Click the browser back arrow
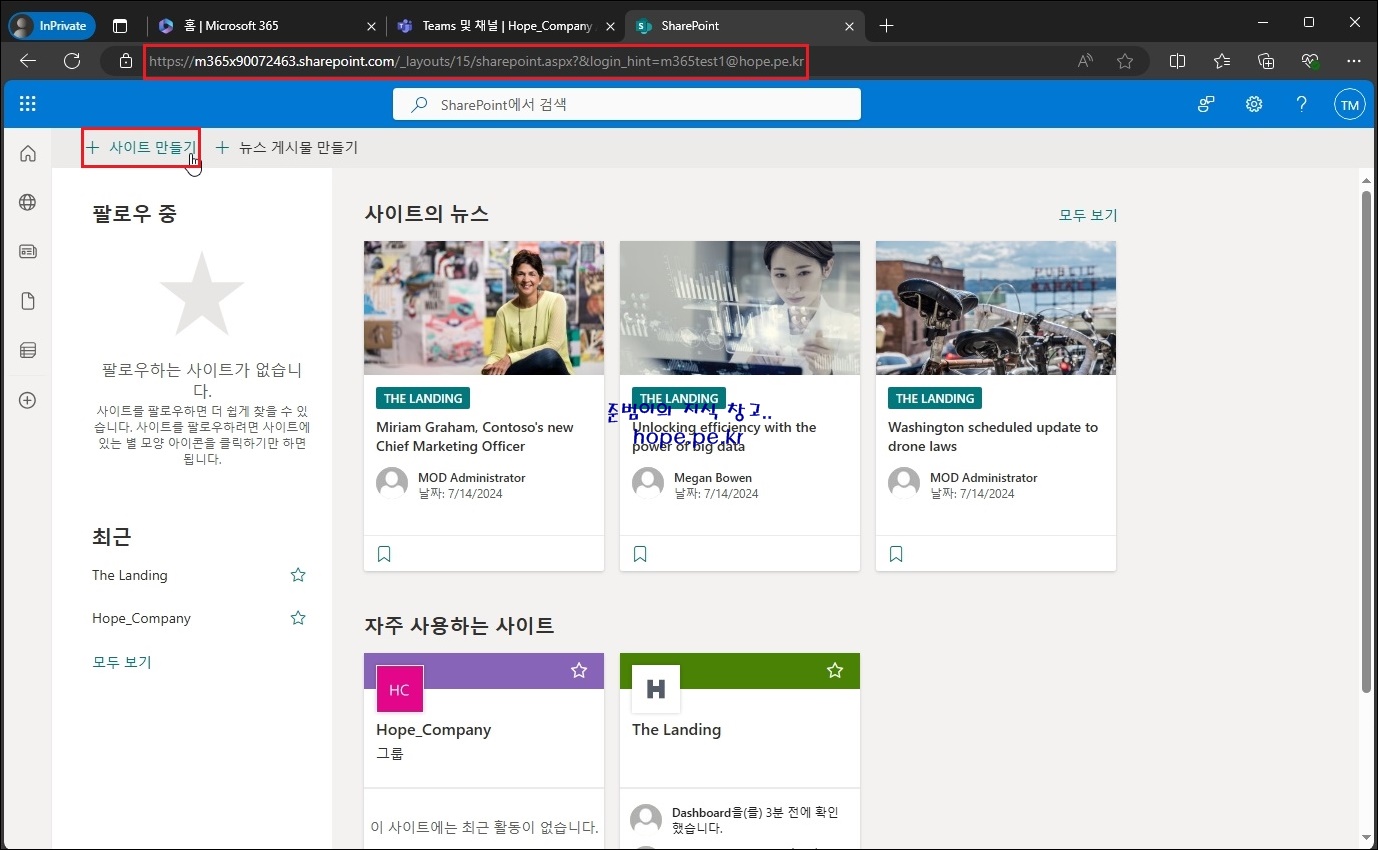Screen dimensions: 1378x850 point(27,61)
